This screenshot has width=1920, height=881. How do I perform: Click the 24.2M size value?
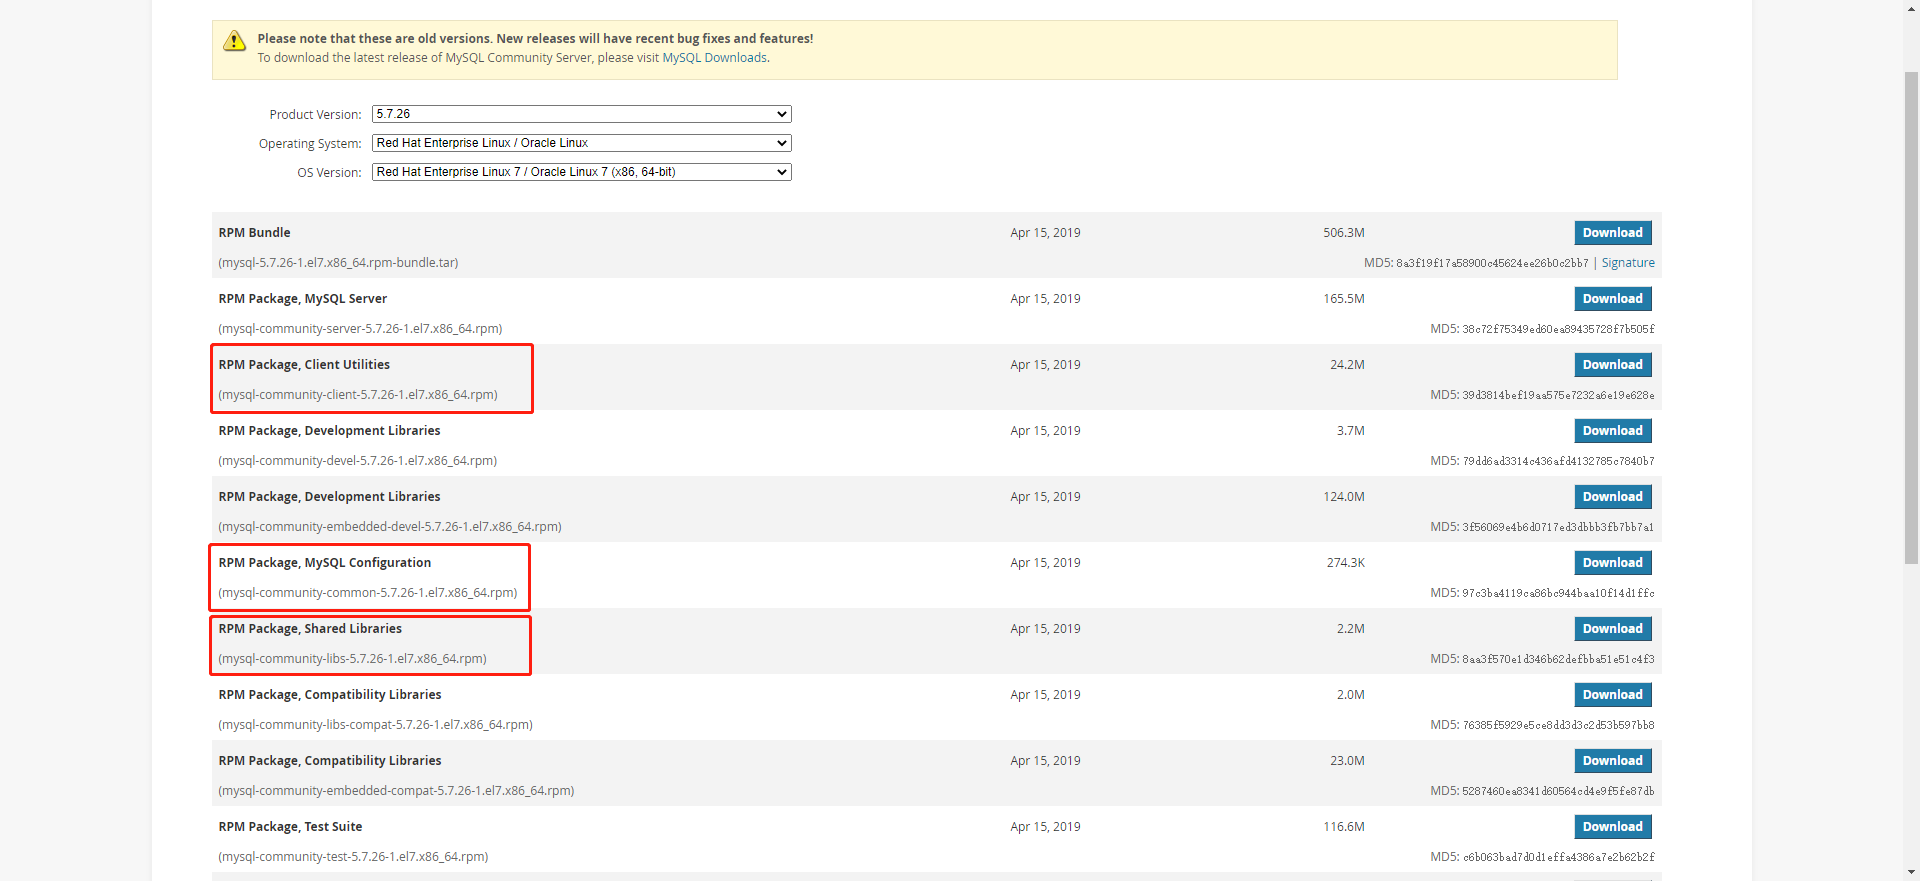(1347, 365)
